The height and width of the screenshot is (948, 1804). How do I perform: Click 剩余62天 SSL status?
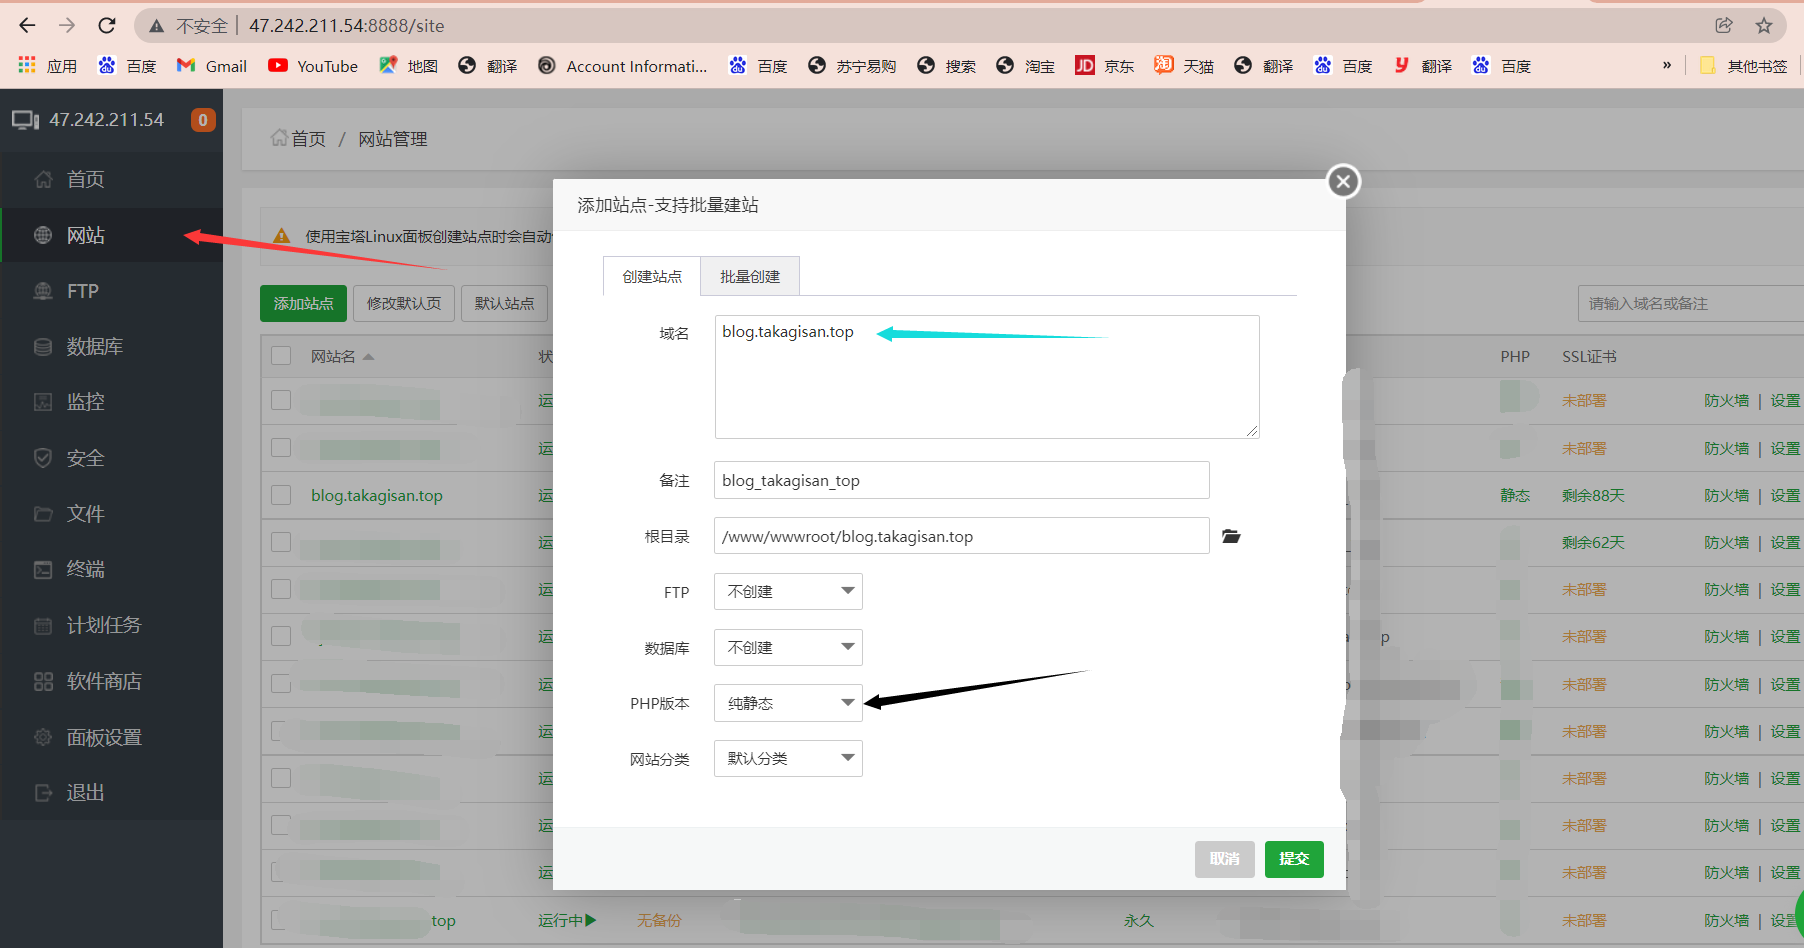click(x=1593, y=542)
